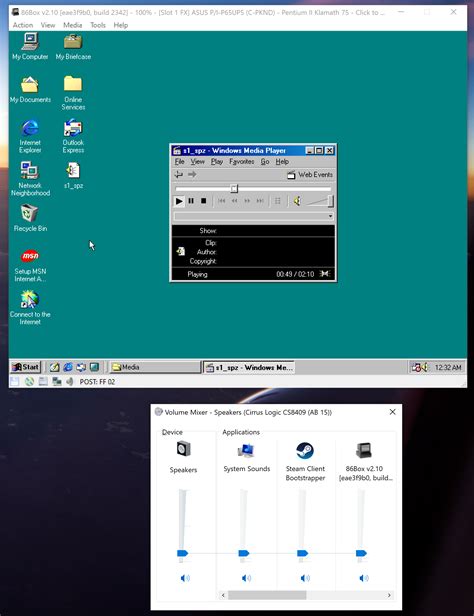
Task: Open 86Box Action menu
Action: coord(23,25)
